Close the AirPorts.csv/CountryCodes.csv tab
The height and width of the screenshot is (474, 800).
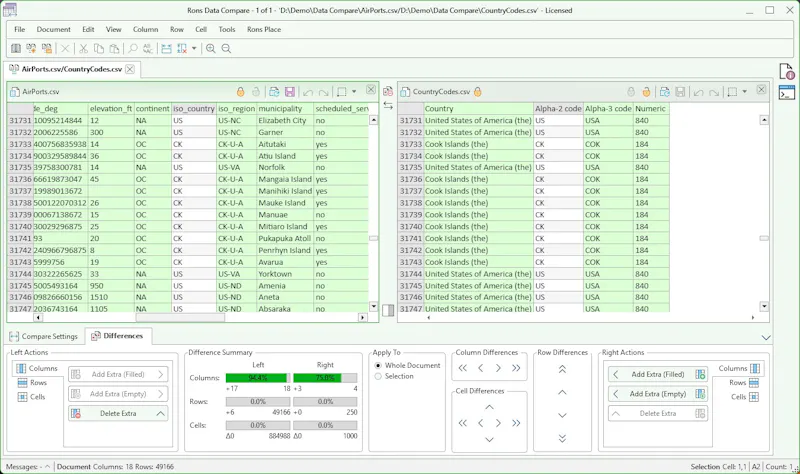pos(130,69)
